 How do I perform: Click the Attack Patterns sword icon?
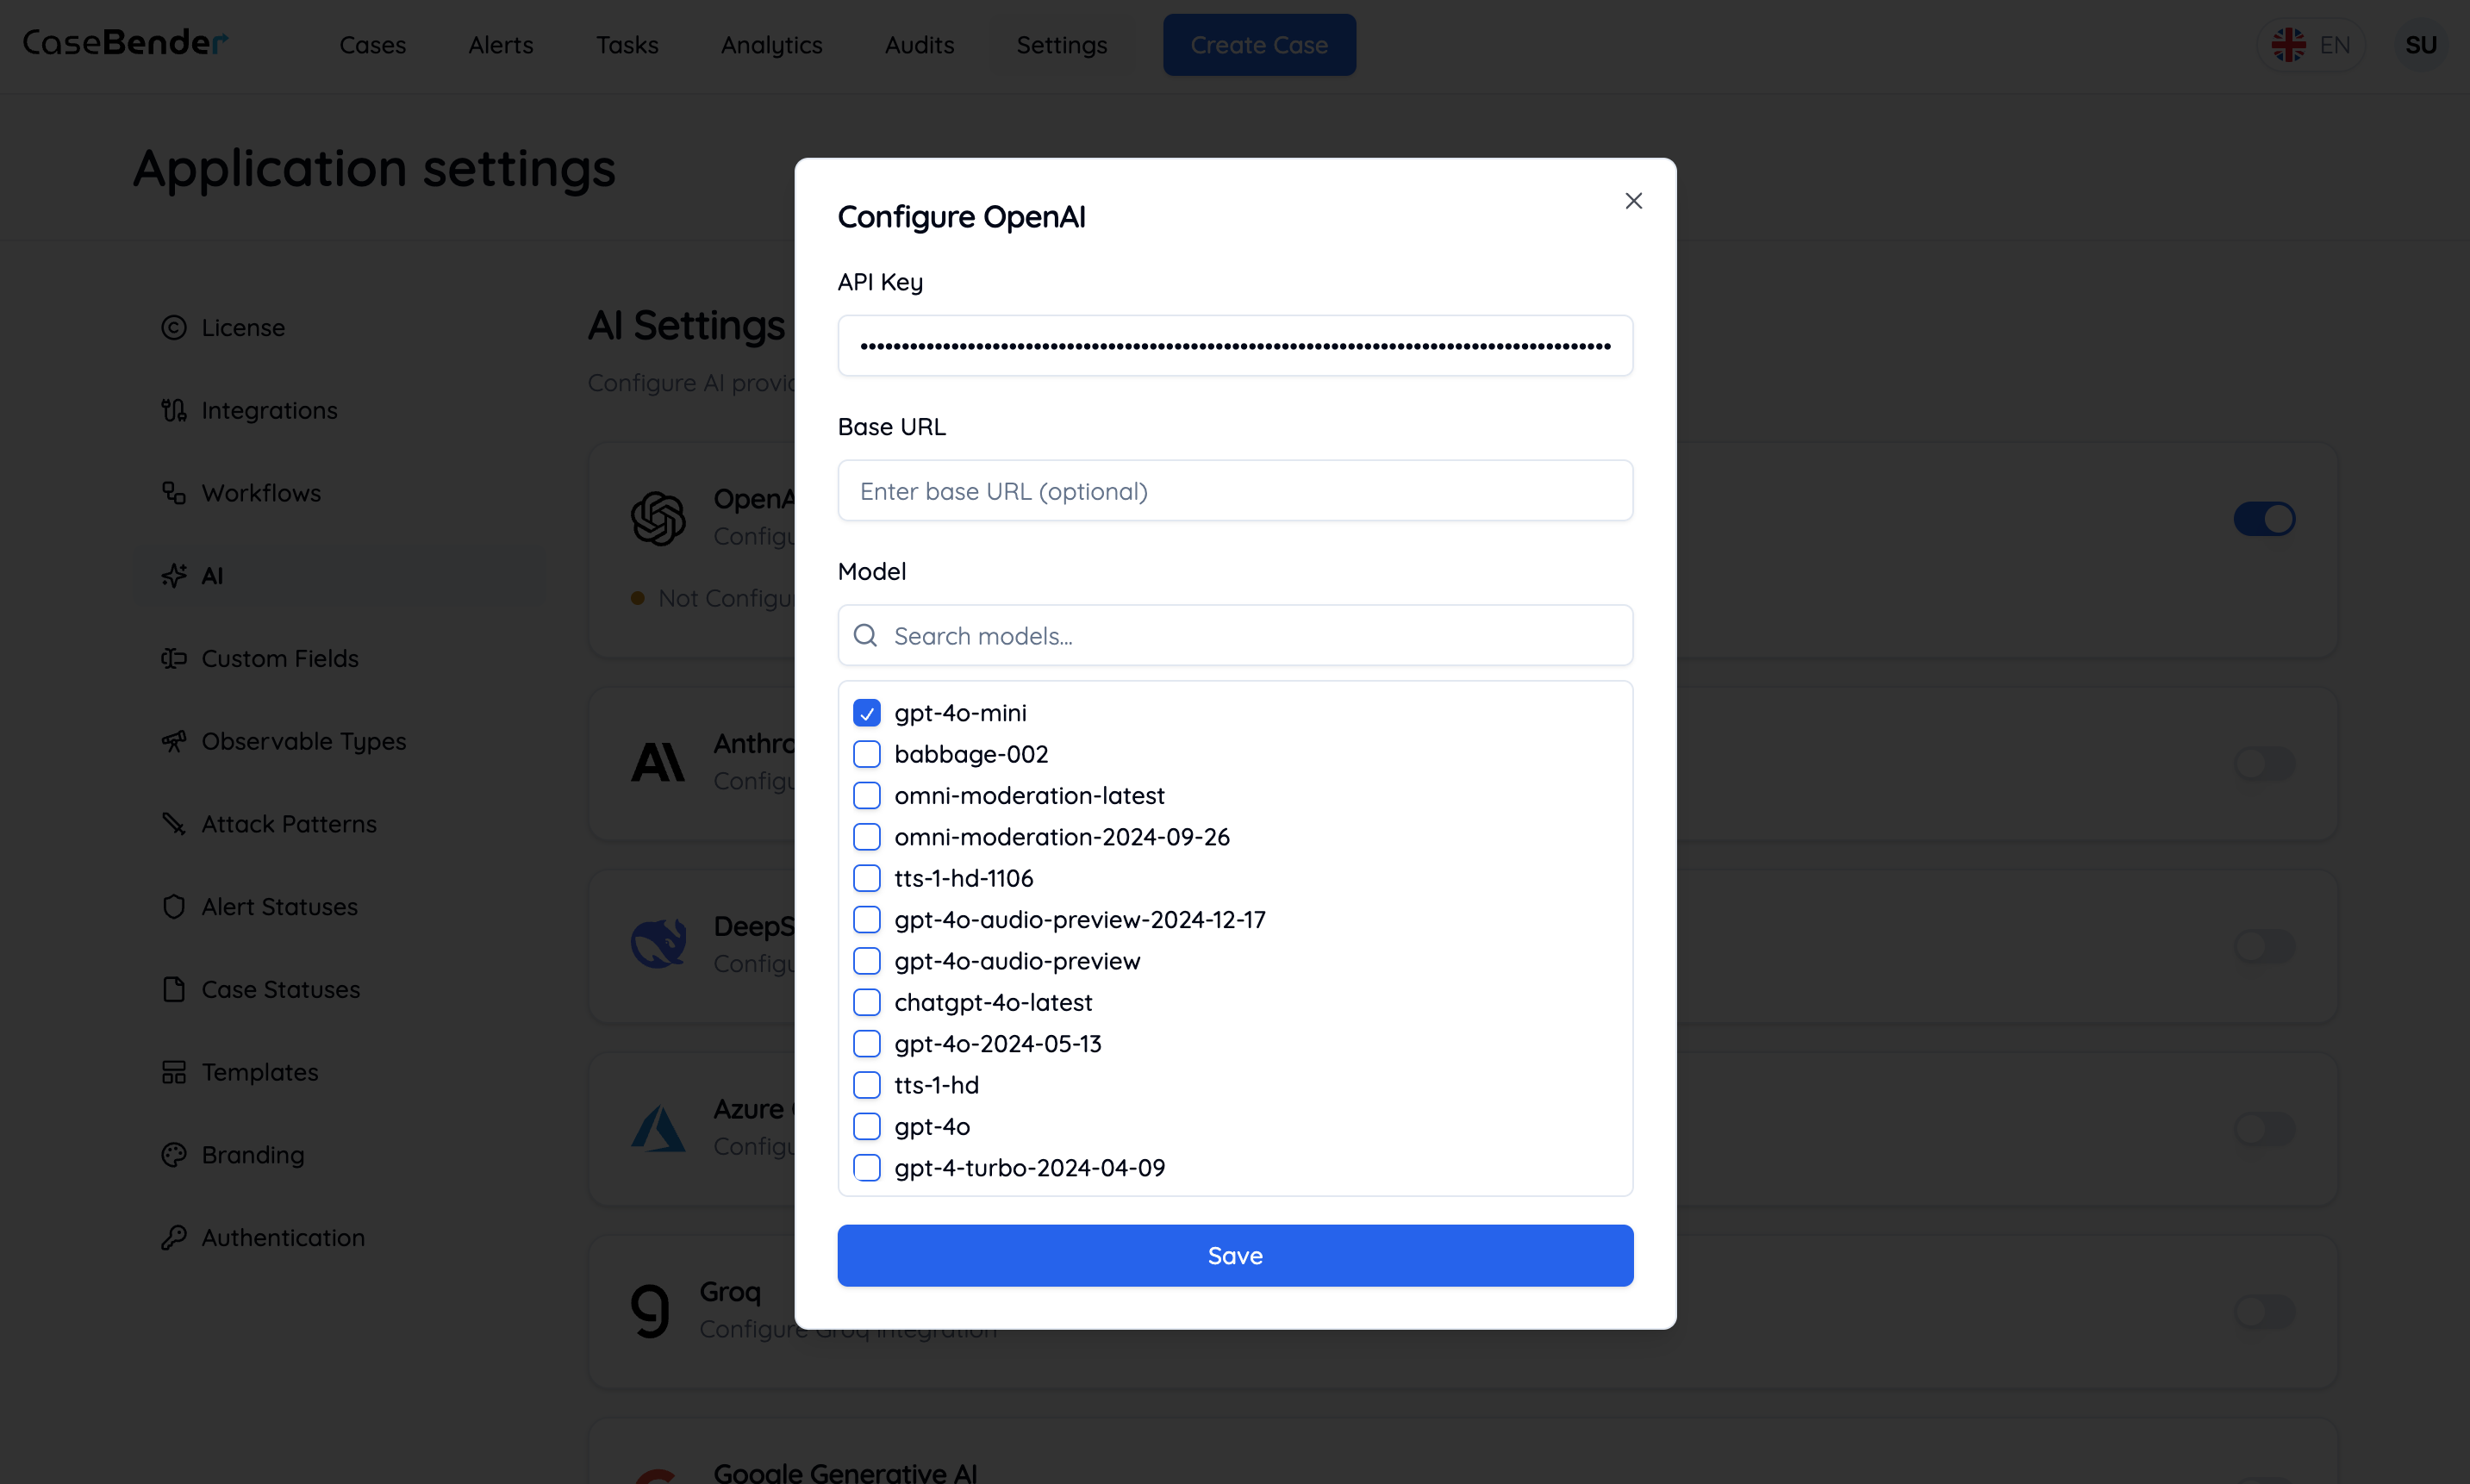174,824
